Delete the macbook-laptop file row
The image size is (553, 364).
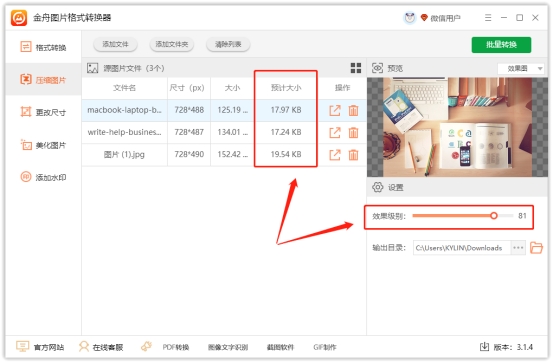[353, 110]
